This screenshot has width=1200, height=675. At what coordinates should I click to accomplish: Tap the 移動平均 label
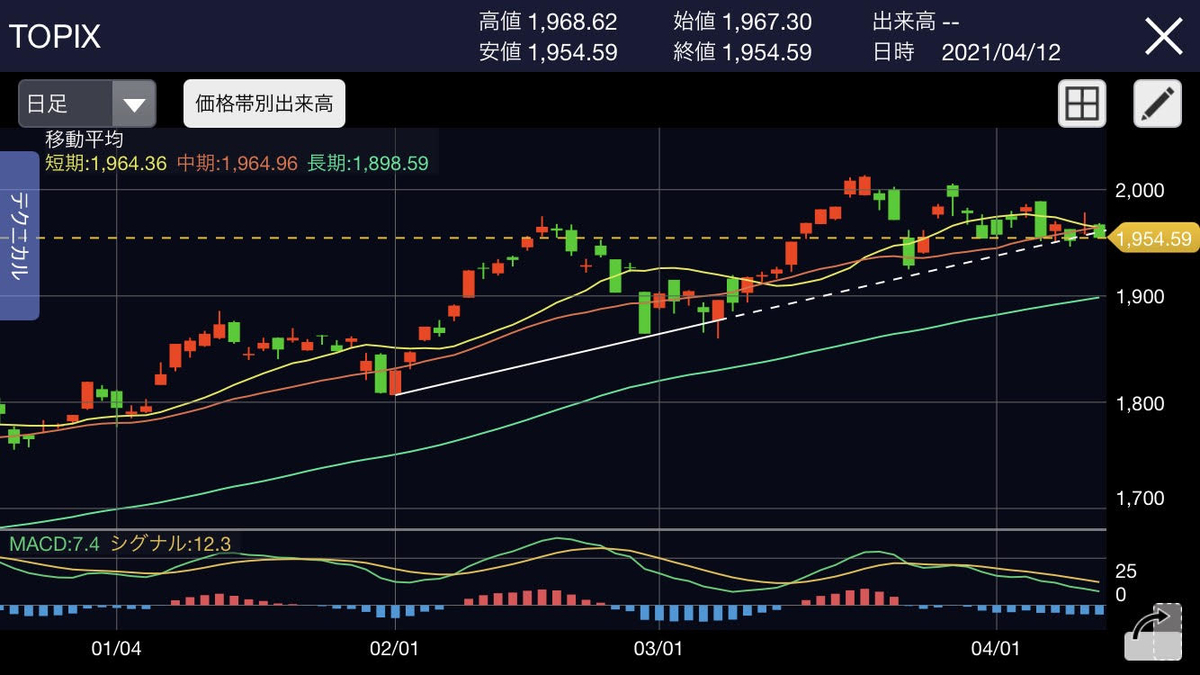(85, 141)
